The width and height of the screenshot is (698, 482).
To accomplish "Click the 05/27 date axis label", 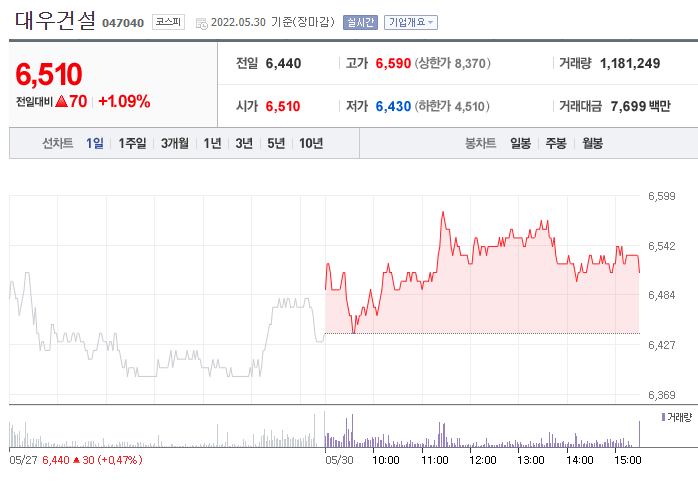I will [23, 460].
